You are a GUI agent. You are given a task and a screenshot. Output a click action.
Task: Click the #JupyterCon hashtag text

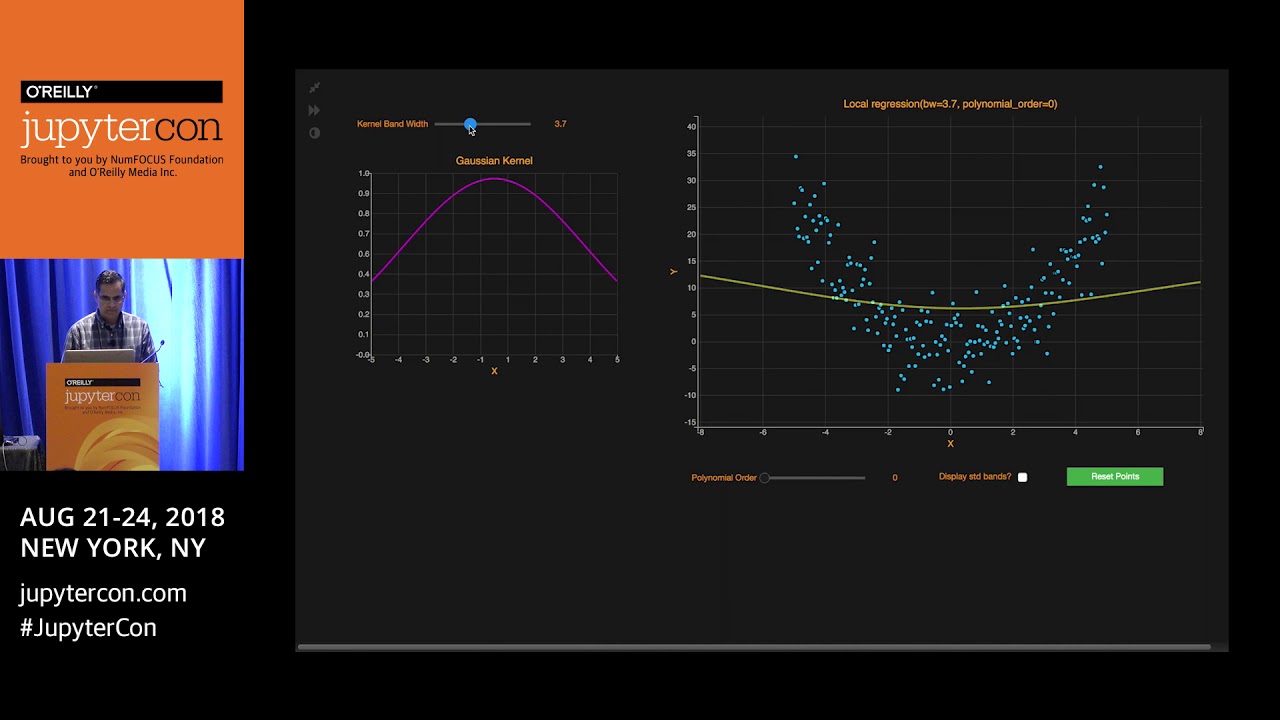coord(88,628)
